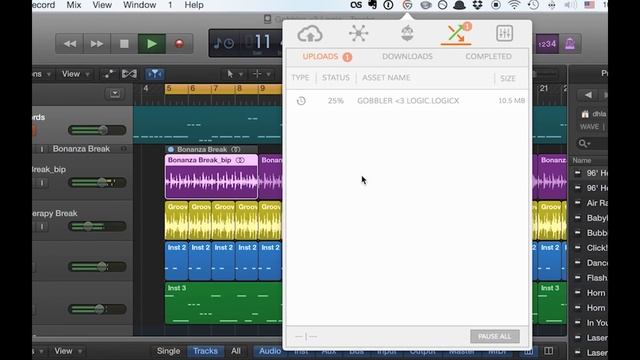Open the Dropbox menu bar icon

coord(477,5)
